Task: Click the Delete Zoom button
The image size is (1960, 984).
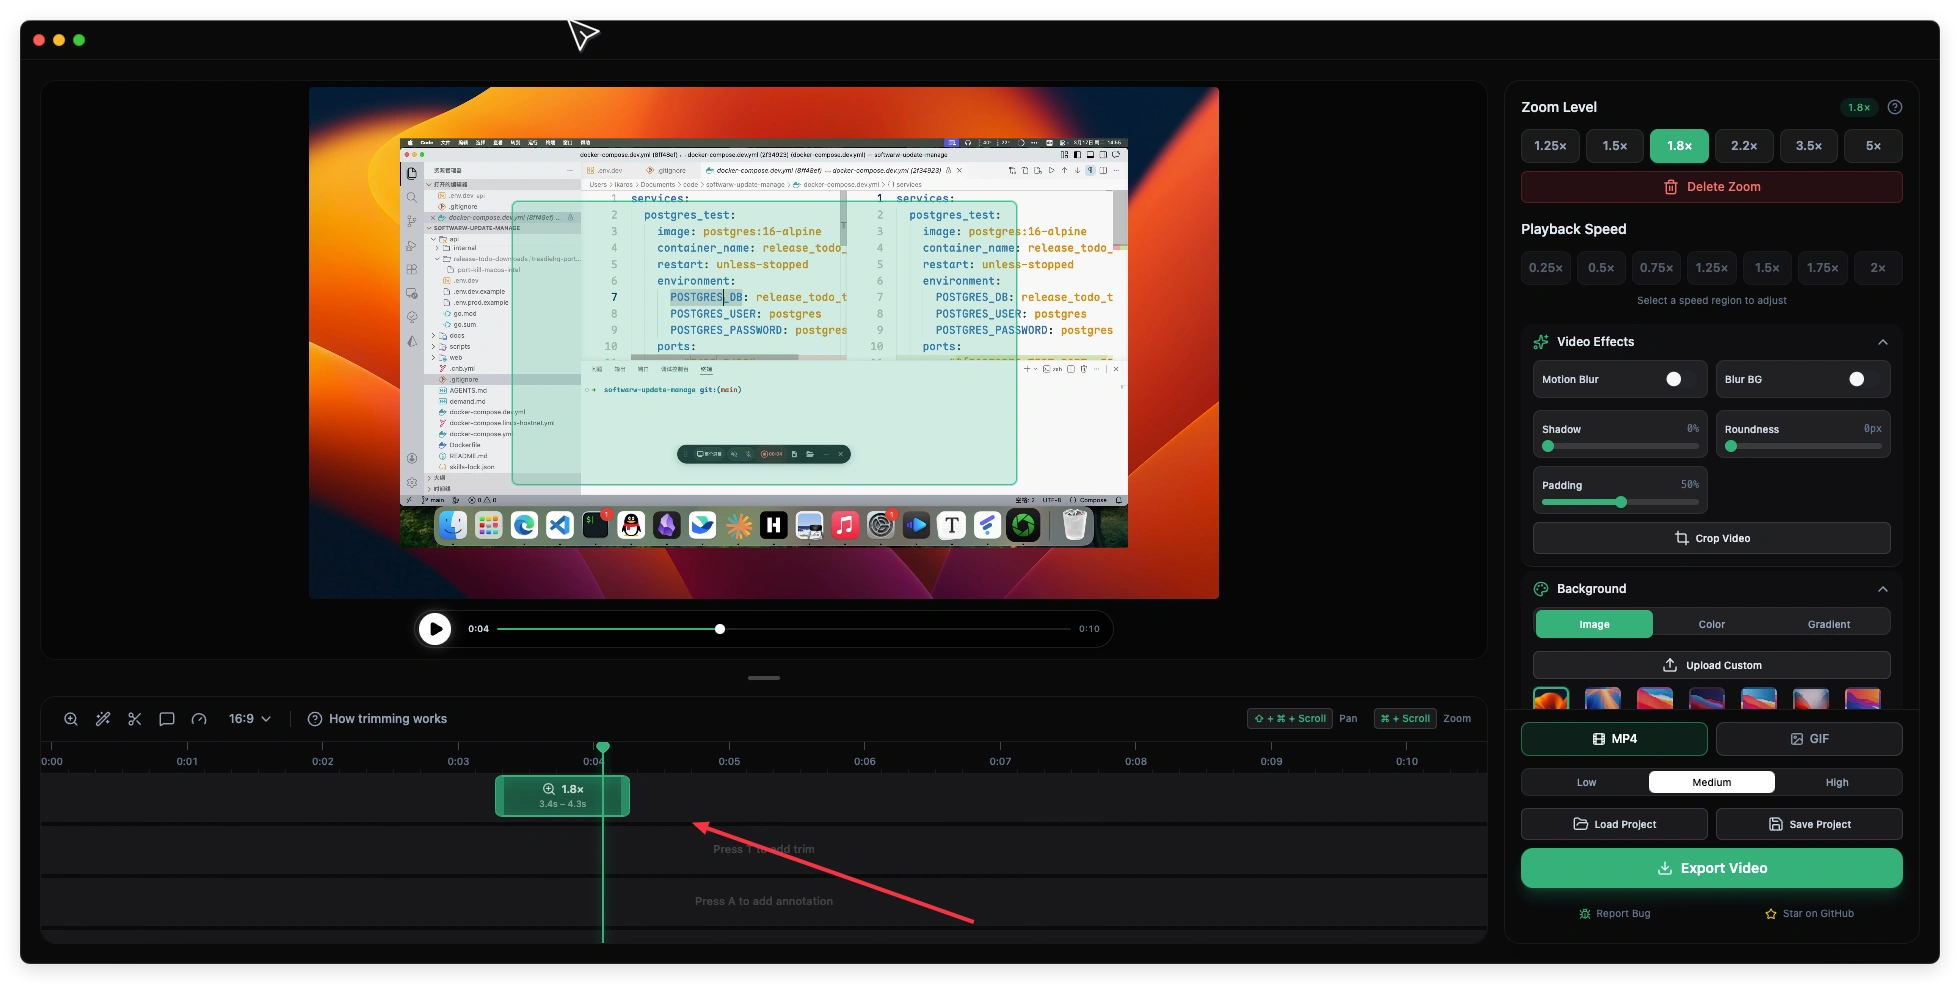Action: click(1711, 187)
